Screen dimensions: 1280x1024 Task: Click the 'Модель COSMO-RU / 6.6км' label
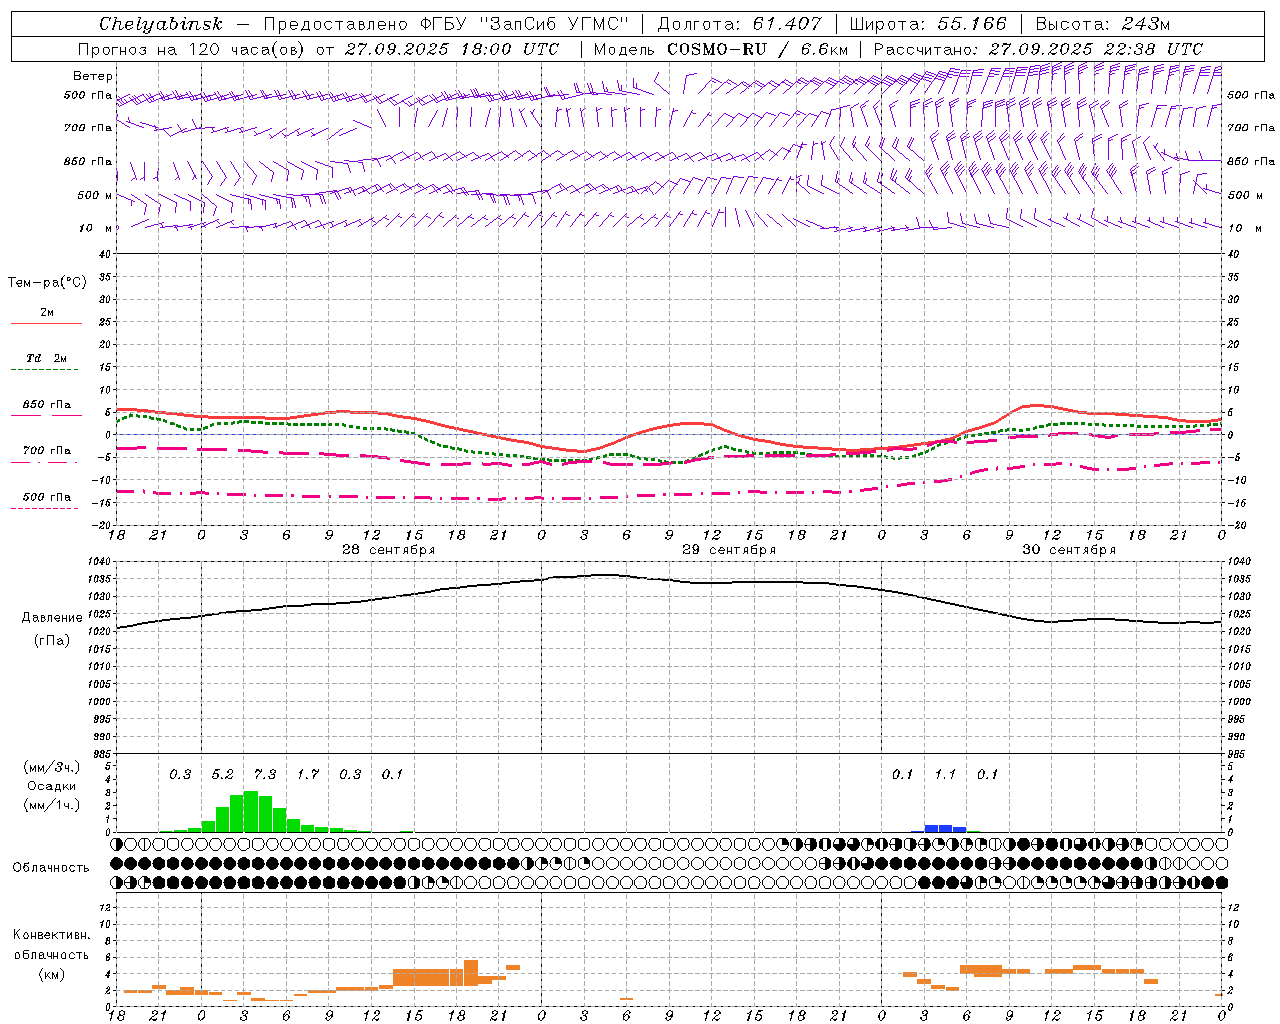[x=720, y=49]
